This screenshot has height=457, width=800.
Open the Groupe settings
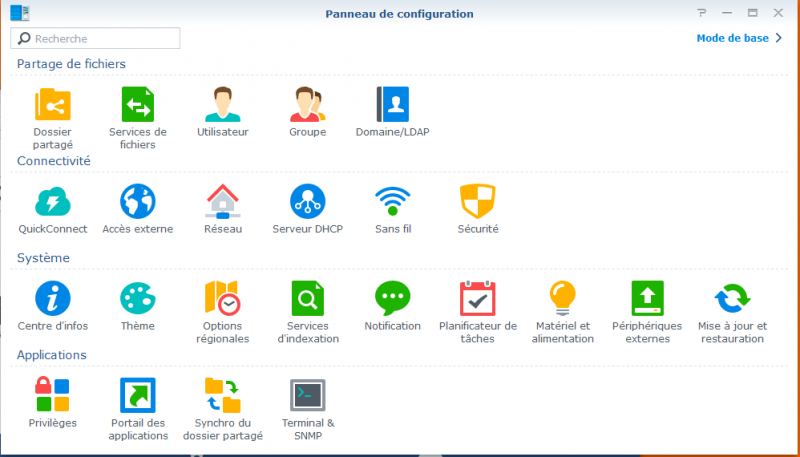pyautogui.click(x=308, y=105)
